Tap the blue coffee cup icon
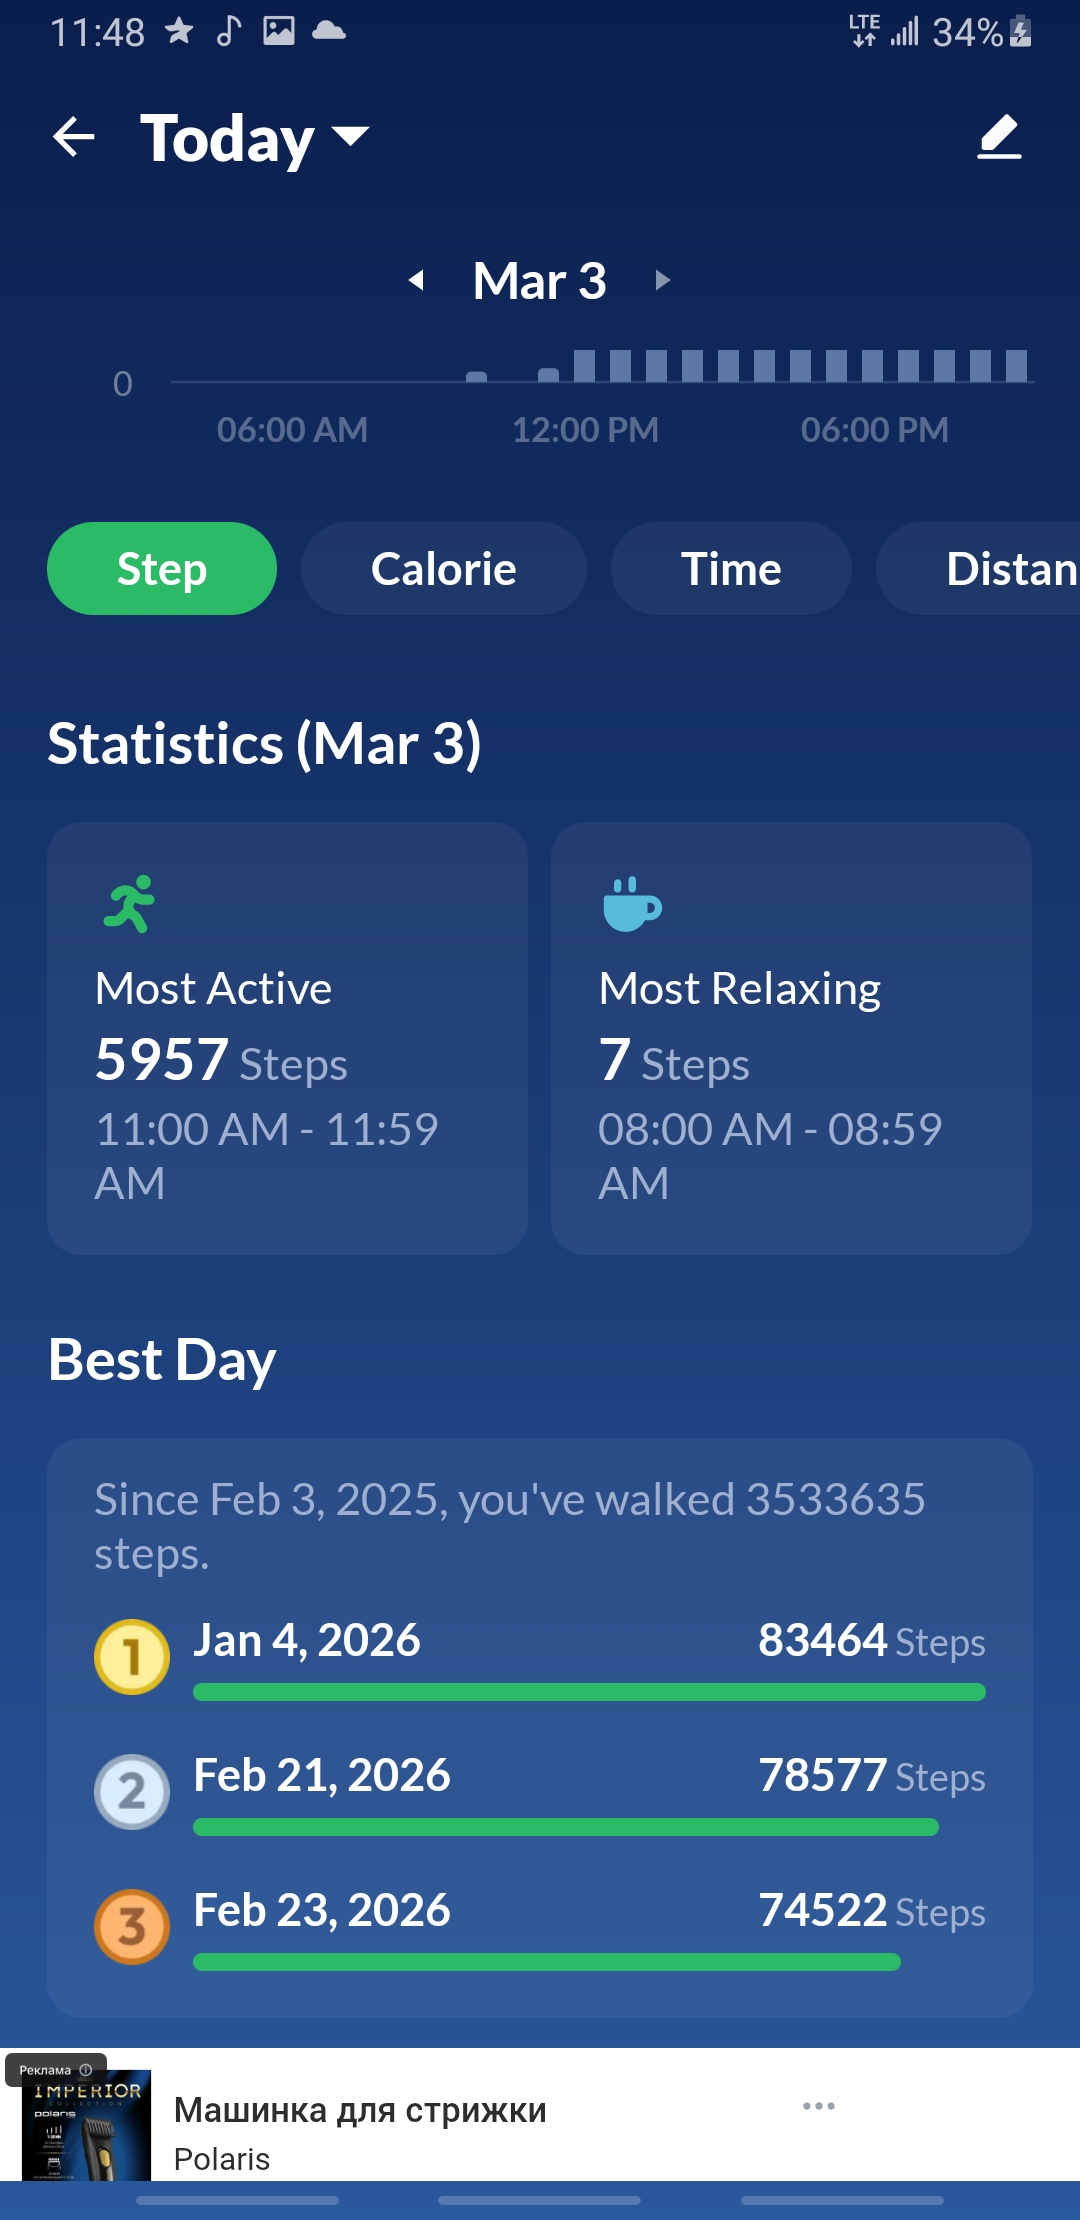The image size is (1080, 2220). [632, 904]
